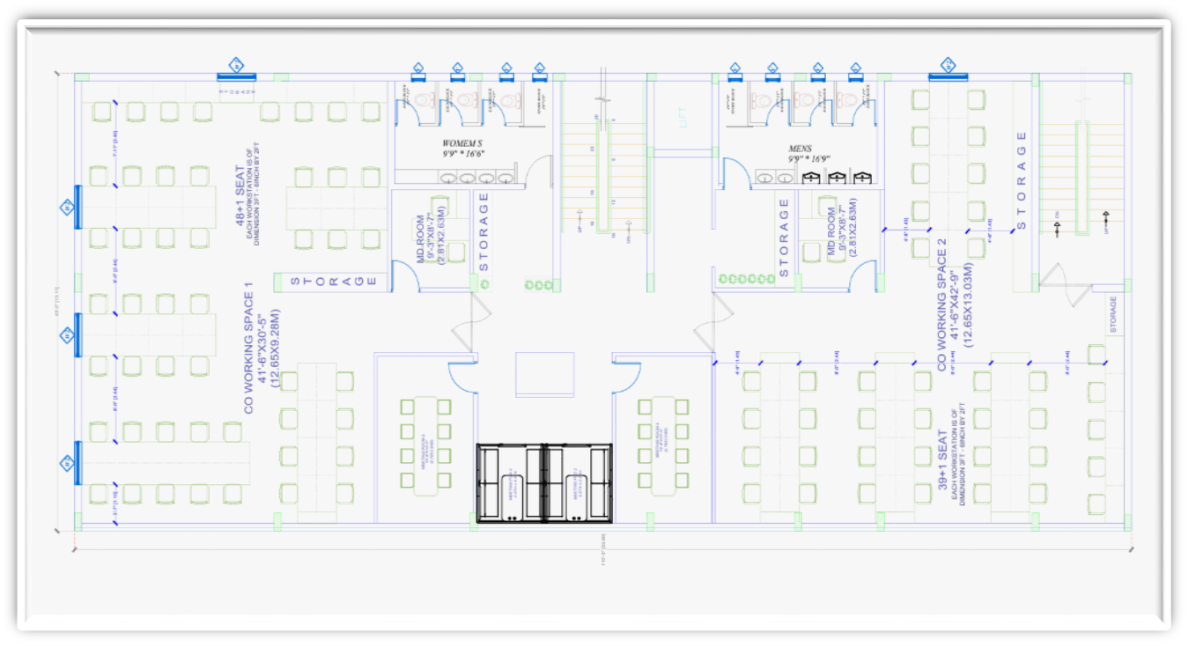Click the center reception desk rectangle in lobby
Image resolution: width=1188 pixels, height=646 pixels.
coord(545,376)
